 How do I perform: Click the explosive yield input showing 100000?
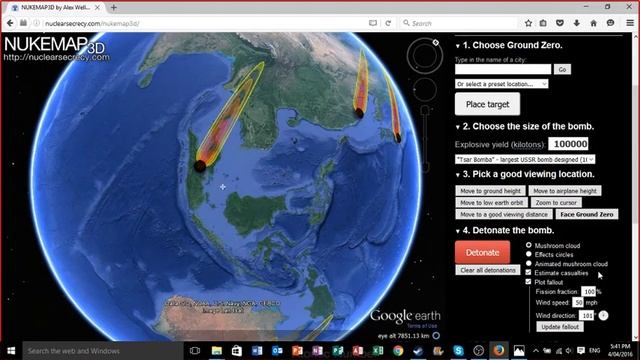(568, 144)
